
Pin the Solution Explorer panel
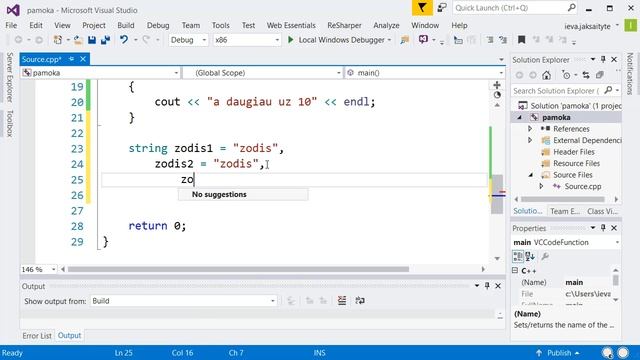coord(603,60)
